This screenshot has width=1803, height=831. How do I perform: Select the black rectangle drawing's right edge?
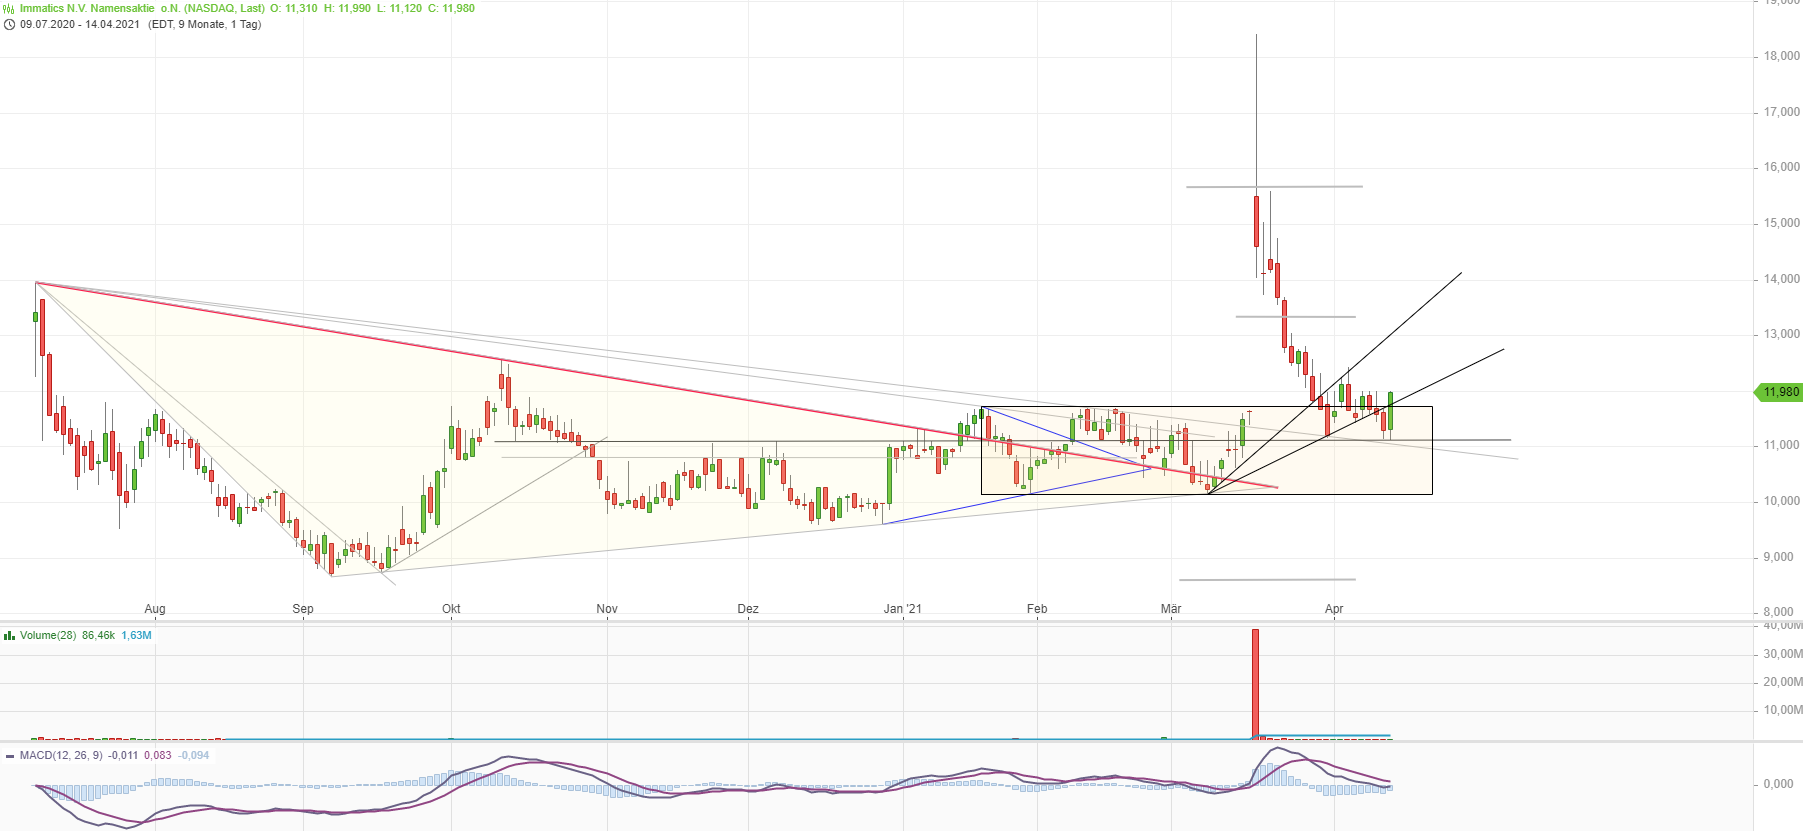point(1432,450)
